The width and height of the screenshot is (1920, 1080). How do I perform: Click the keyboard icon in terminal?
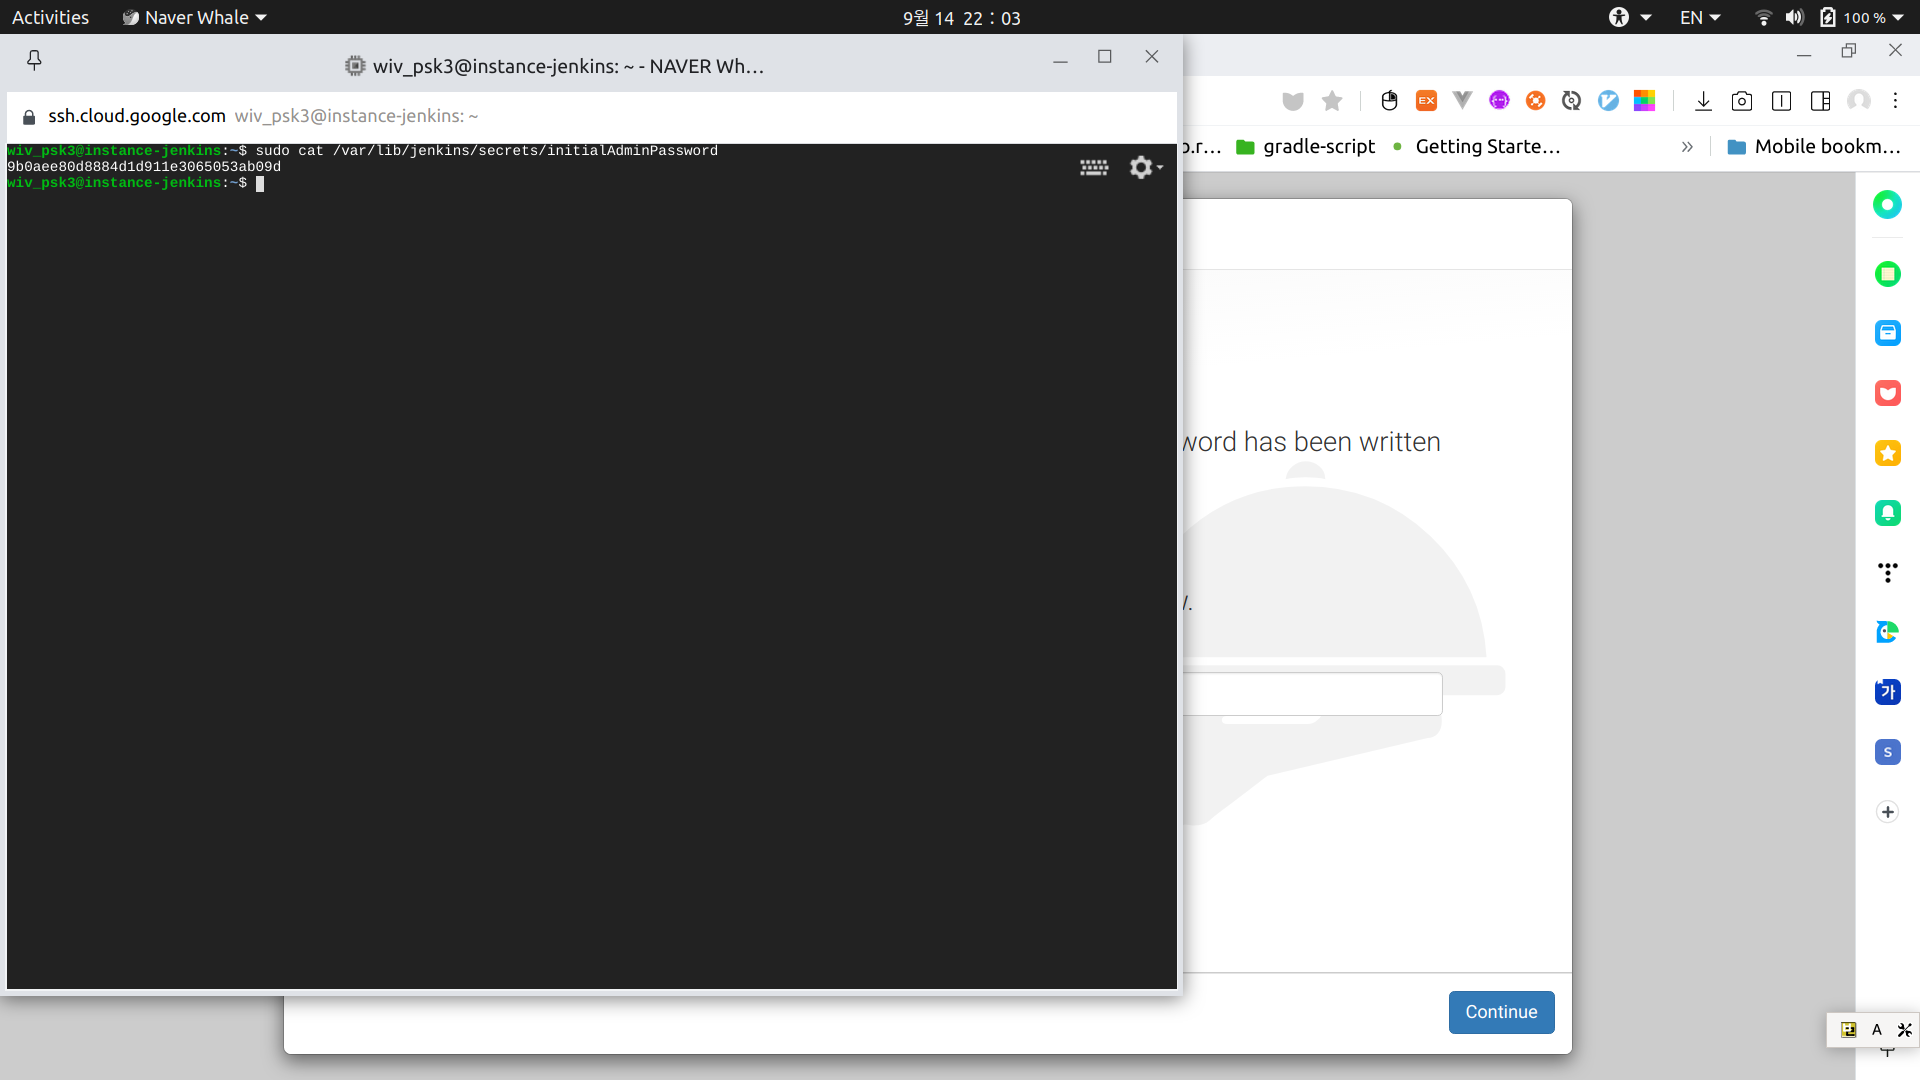pos(1094,168)
